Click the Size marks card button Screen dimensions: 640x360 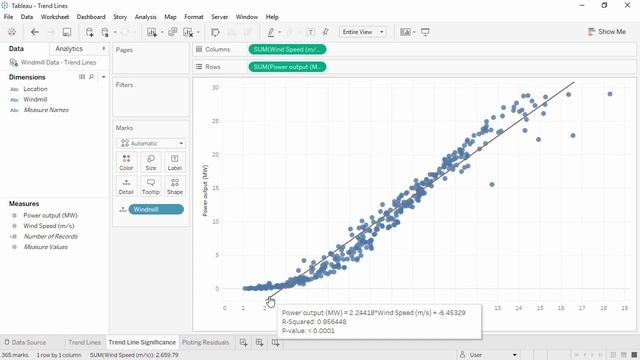point(151,162)
